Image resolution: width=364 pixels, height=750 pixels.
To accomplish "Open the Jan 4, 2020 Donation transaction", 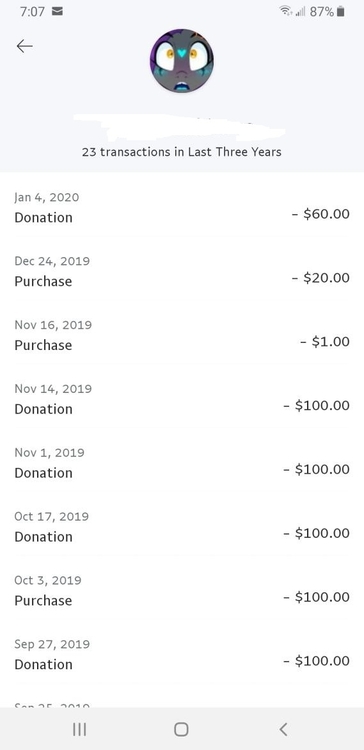I will point(182,207).
